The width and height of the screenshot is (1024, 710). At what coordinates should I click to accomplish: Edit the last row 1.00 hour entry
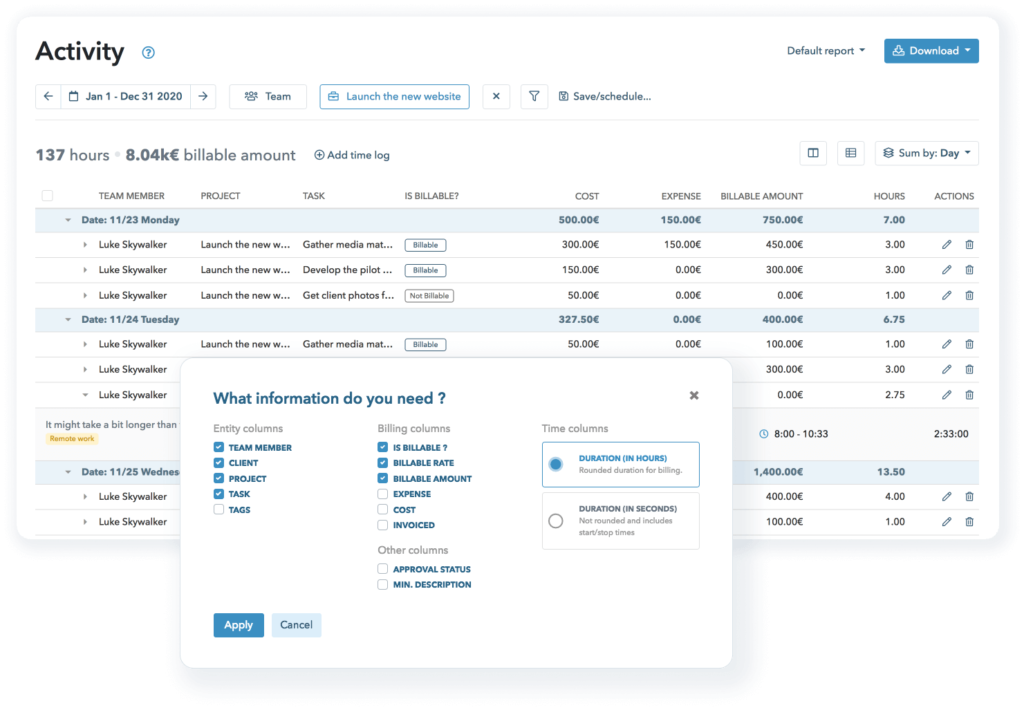(x=946, y=521)
